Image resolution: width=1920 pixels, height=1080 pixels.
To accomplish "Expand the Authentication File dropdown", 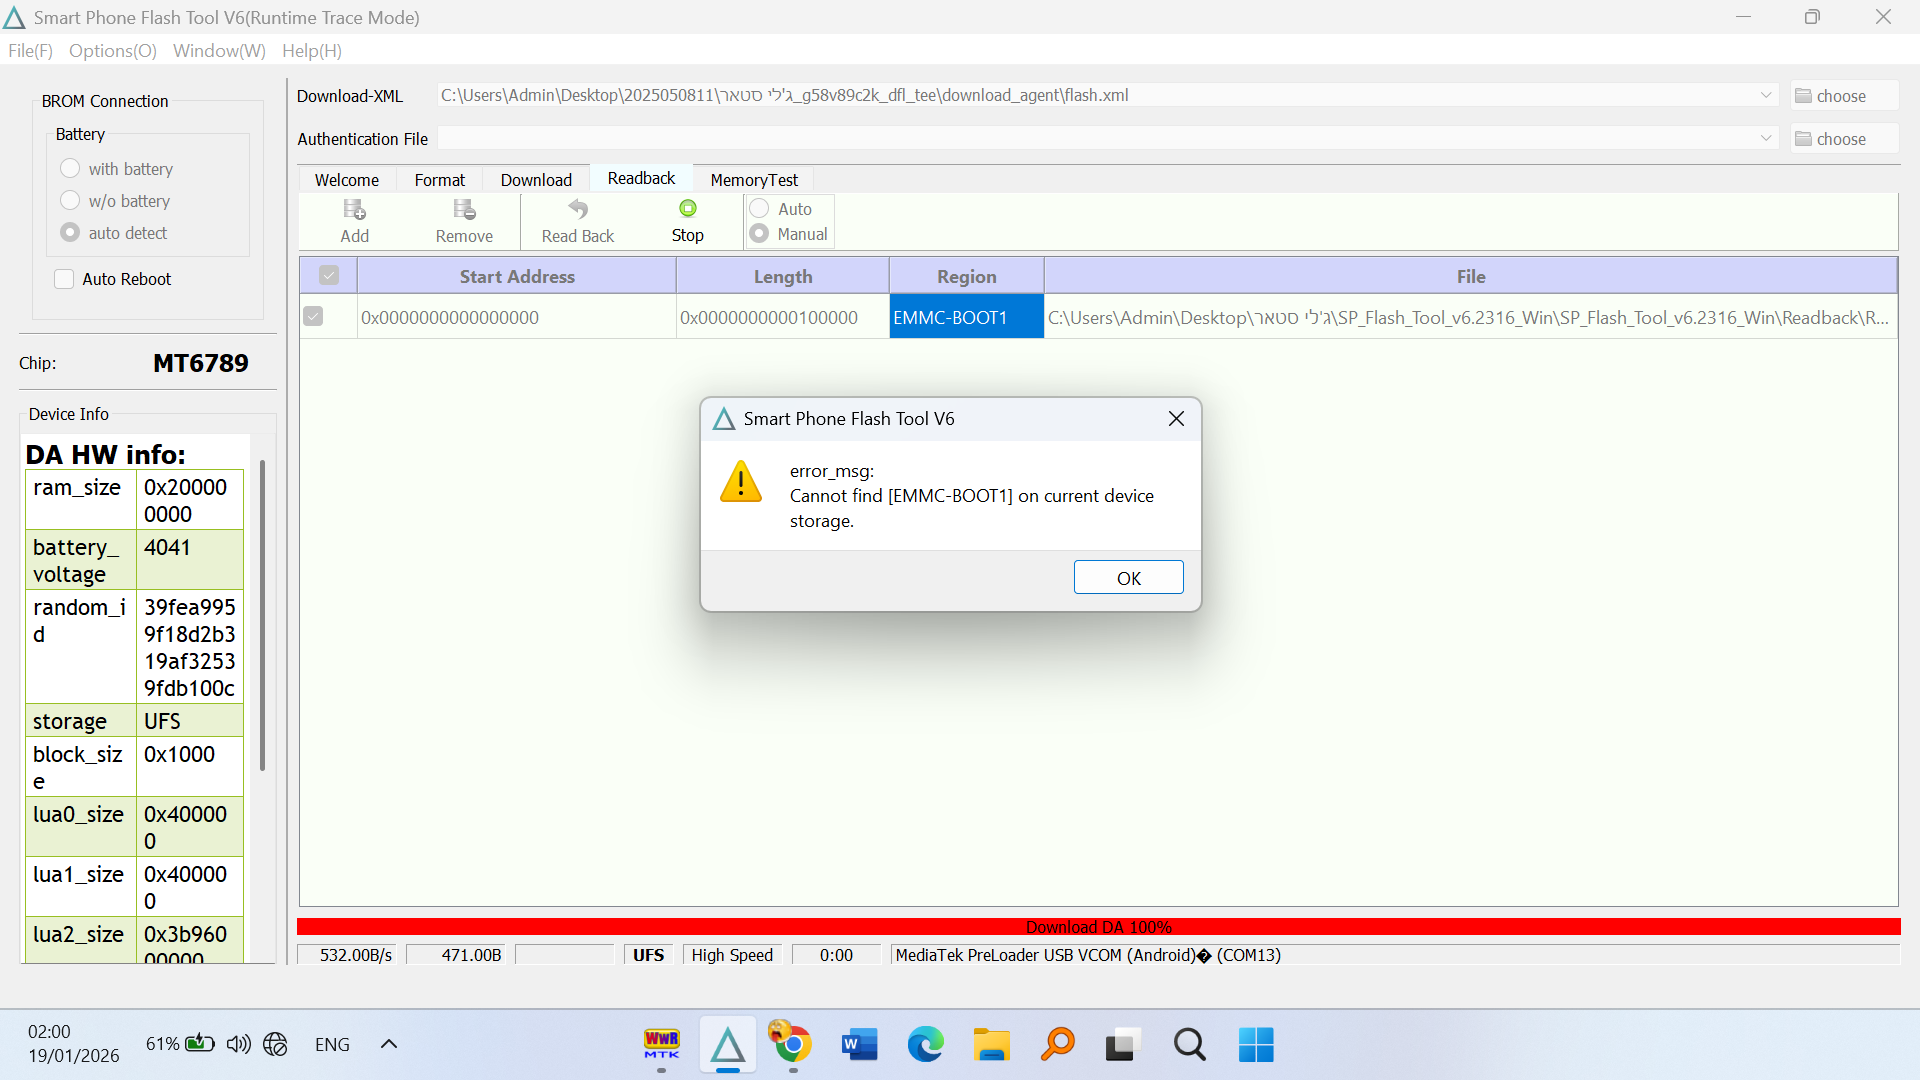I will point(1765,138).
